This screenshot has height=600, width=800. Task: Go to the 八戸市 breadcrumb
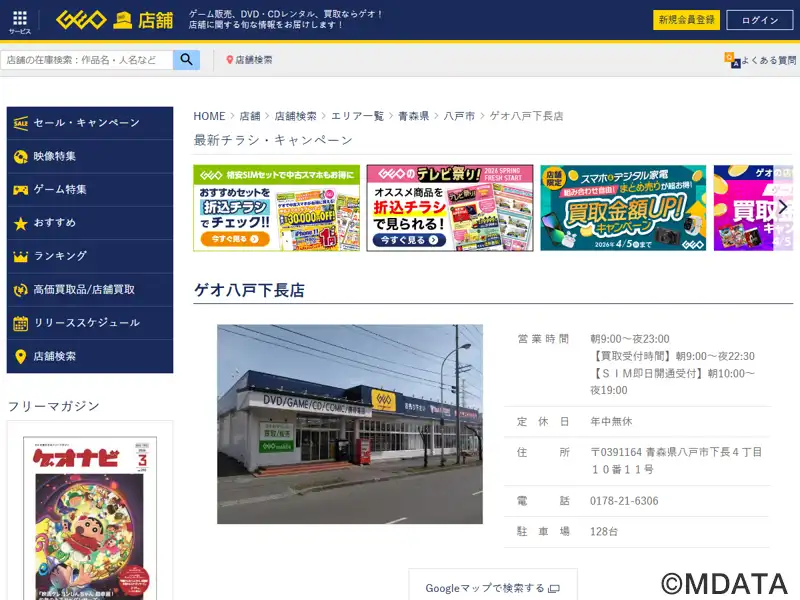pyautogui.click(x=459, y=116)
